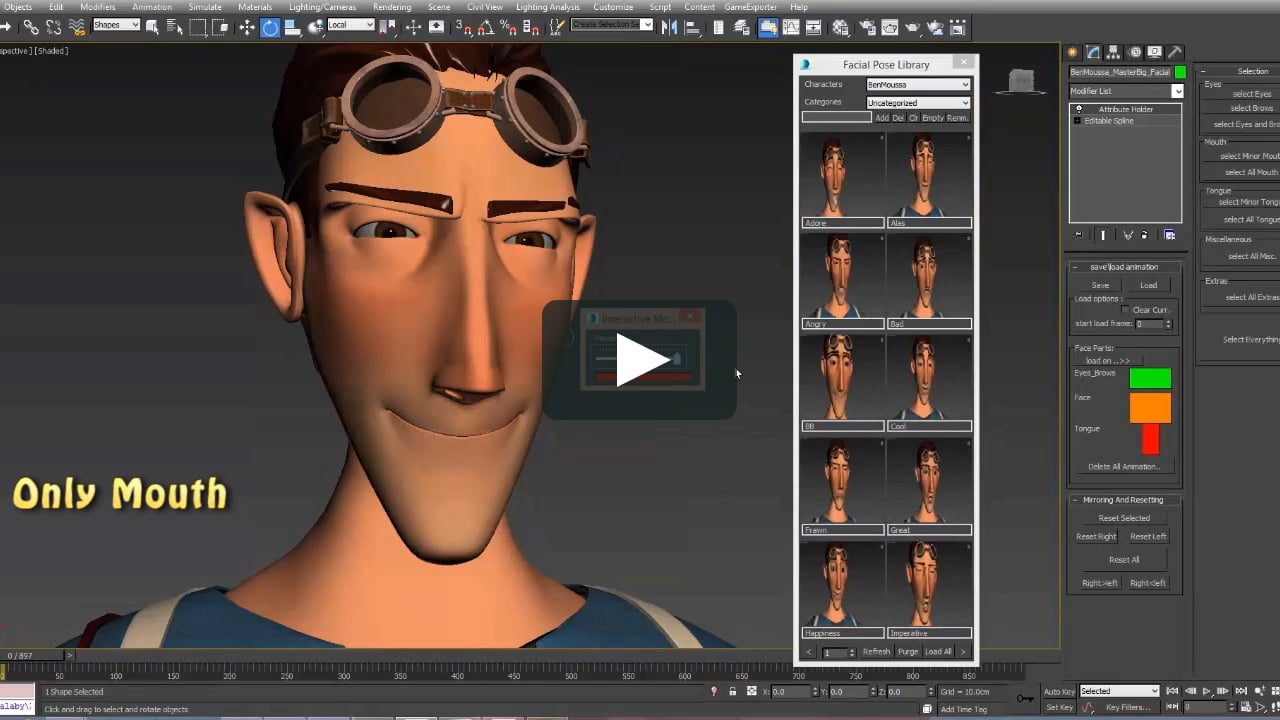
Task: Click object color swatch beside object name
Action: 1180,72
